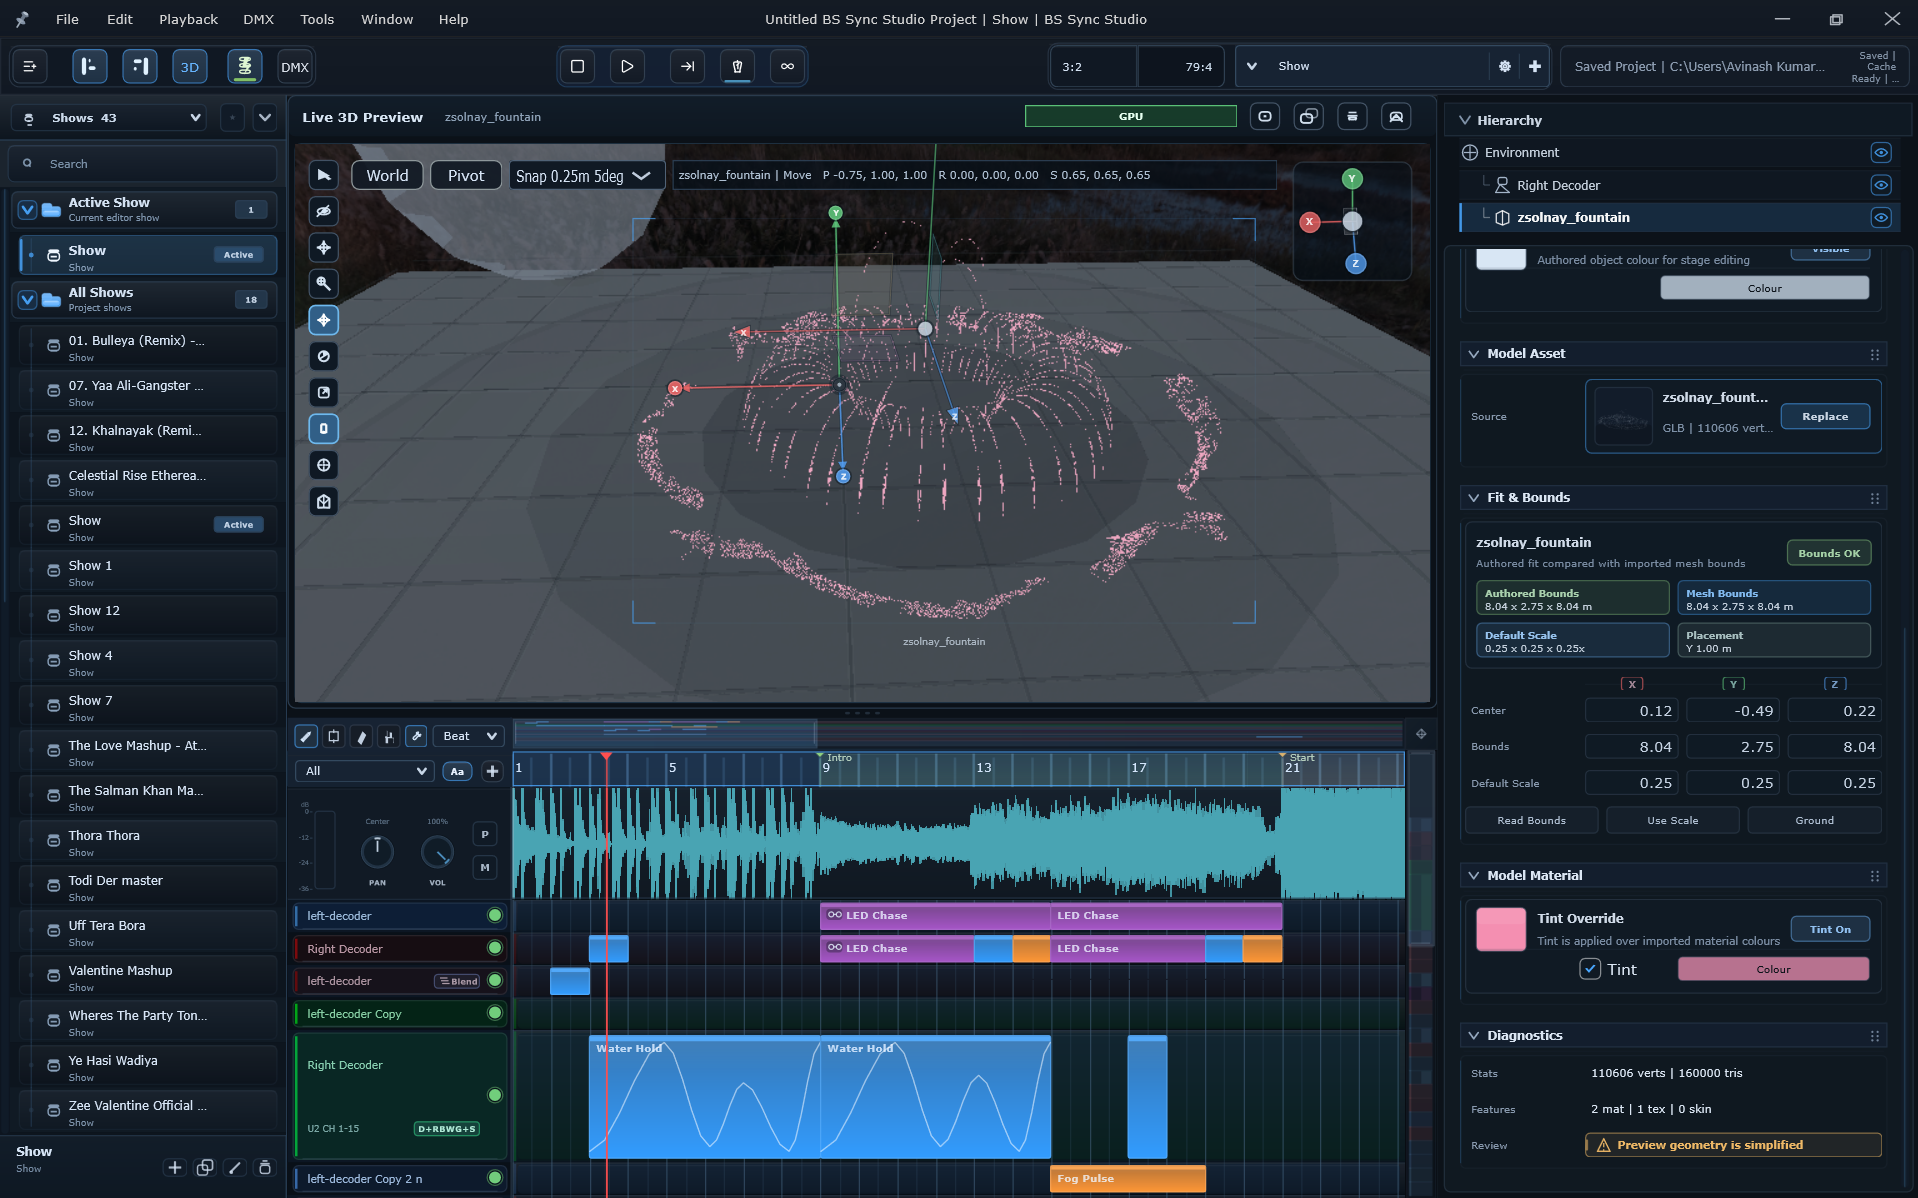Click the delete show trash icon
The height and width of the screenshot is (1198, 1918).
point(265,1167)
